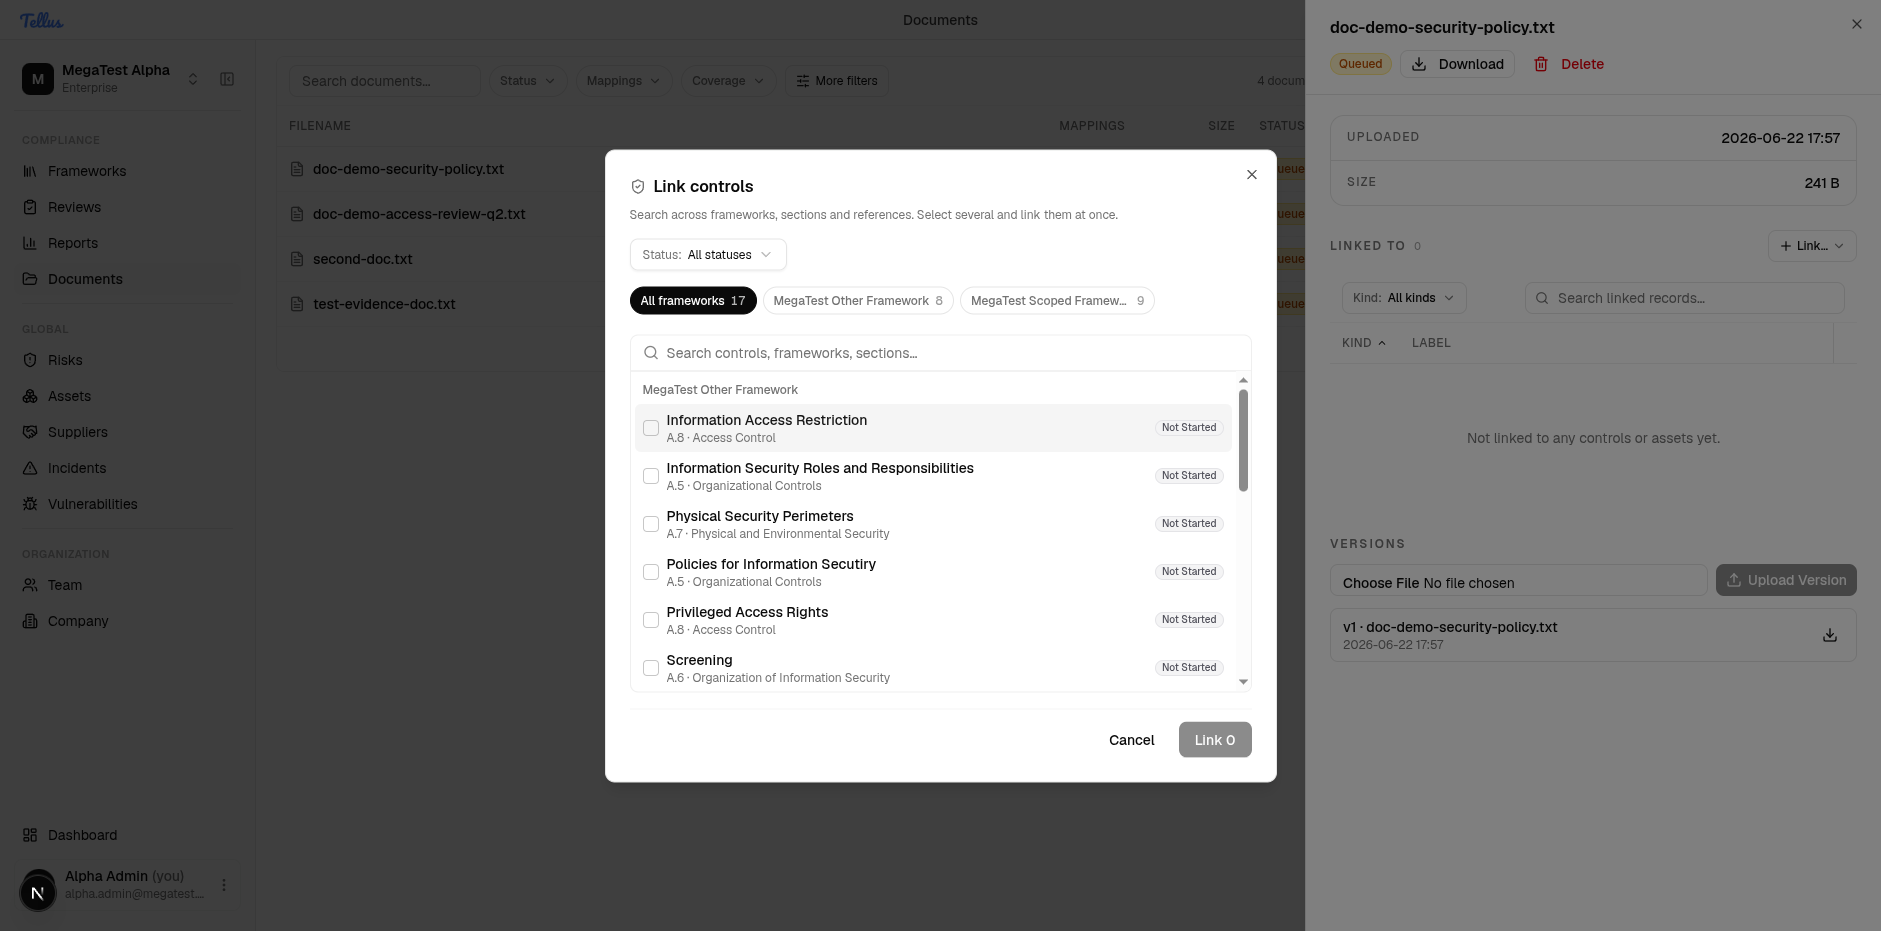The image size is (1896, 931).
Task: Open doc-demo-access-review-q2.txt row
Action: click(419, 214)
